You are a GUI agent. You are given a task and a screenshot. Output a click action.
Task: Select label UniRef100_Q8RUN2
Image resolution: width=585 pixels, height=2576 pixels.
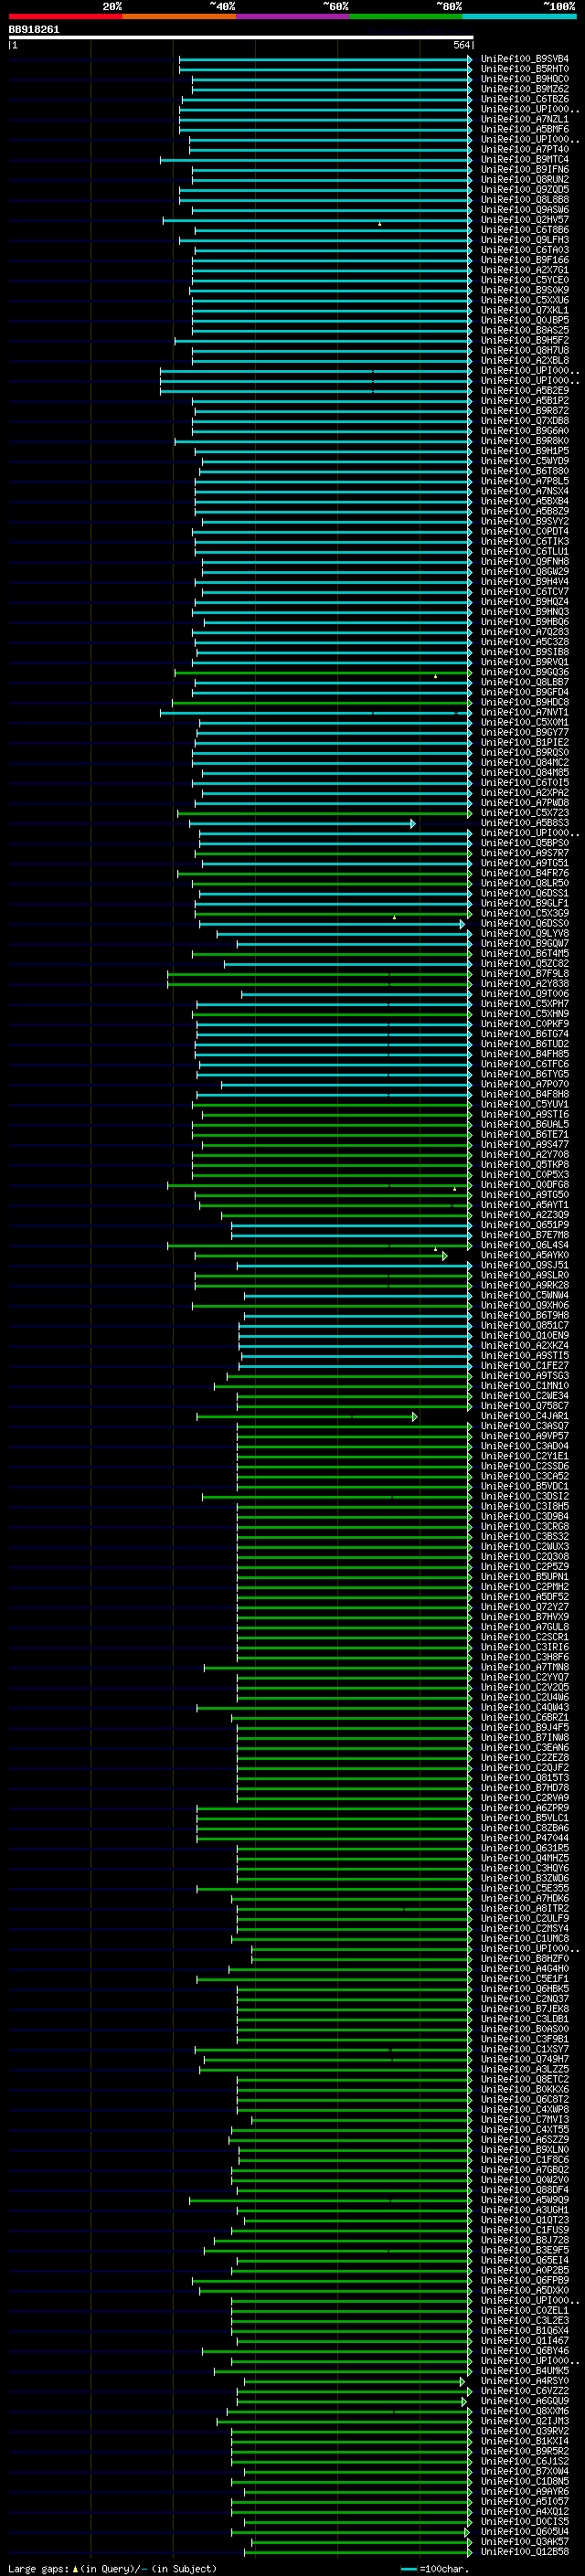[525, 180]
